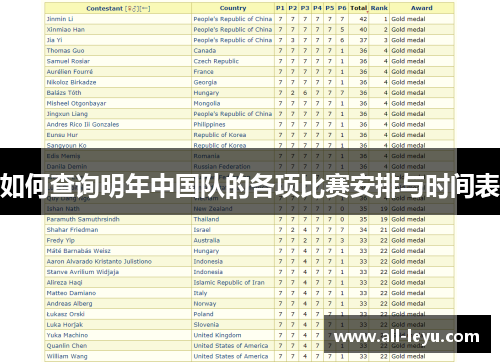Click Andres Rico III Gonzales link
This screenshot has height=362, width=500.
(83, 124)
